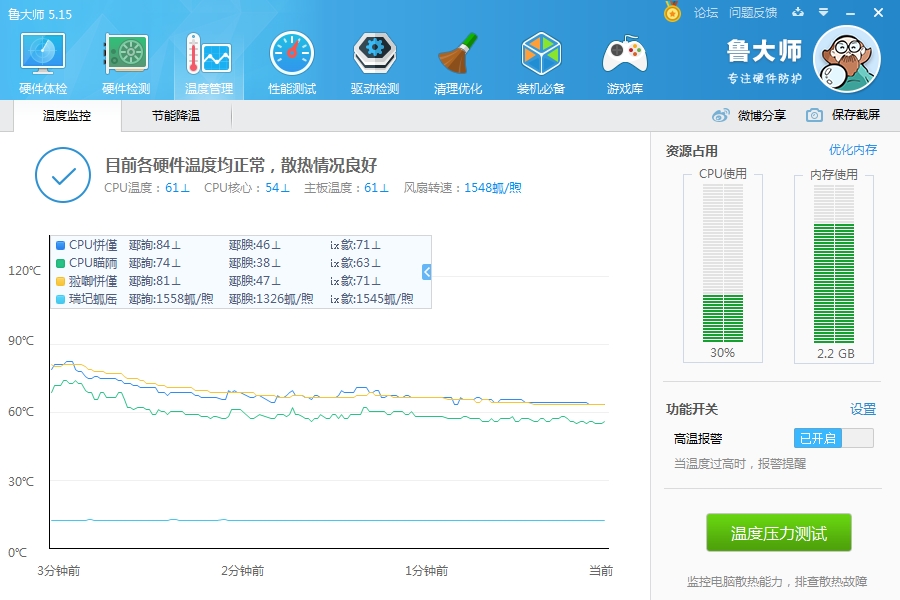Switch to 温度监控 tab
Viewport: 900px width, 600px height.
pyautogui.click(x=67, y=115)
